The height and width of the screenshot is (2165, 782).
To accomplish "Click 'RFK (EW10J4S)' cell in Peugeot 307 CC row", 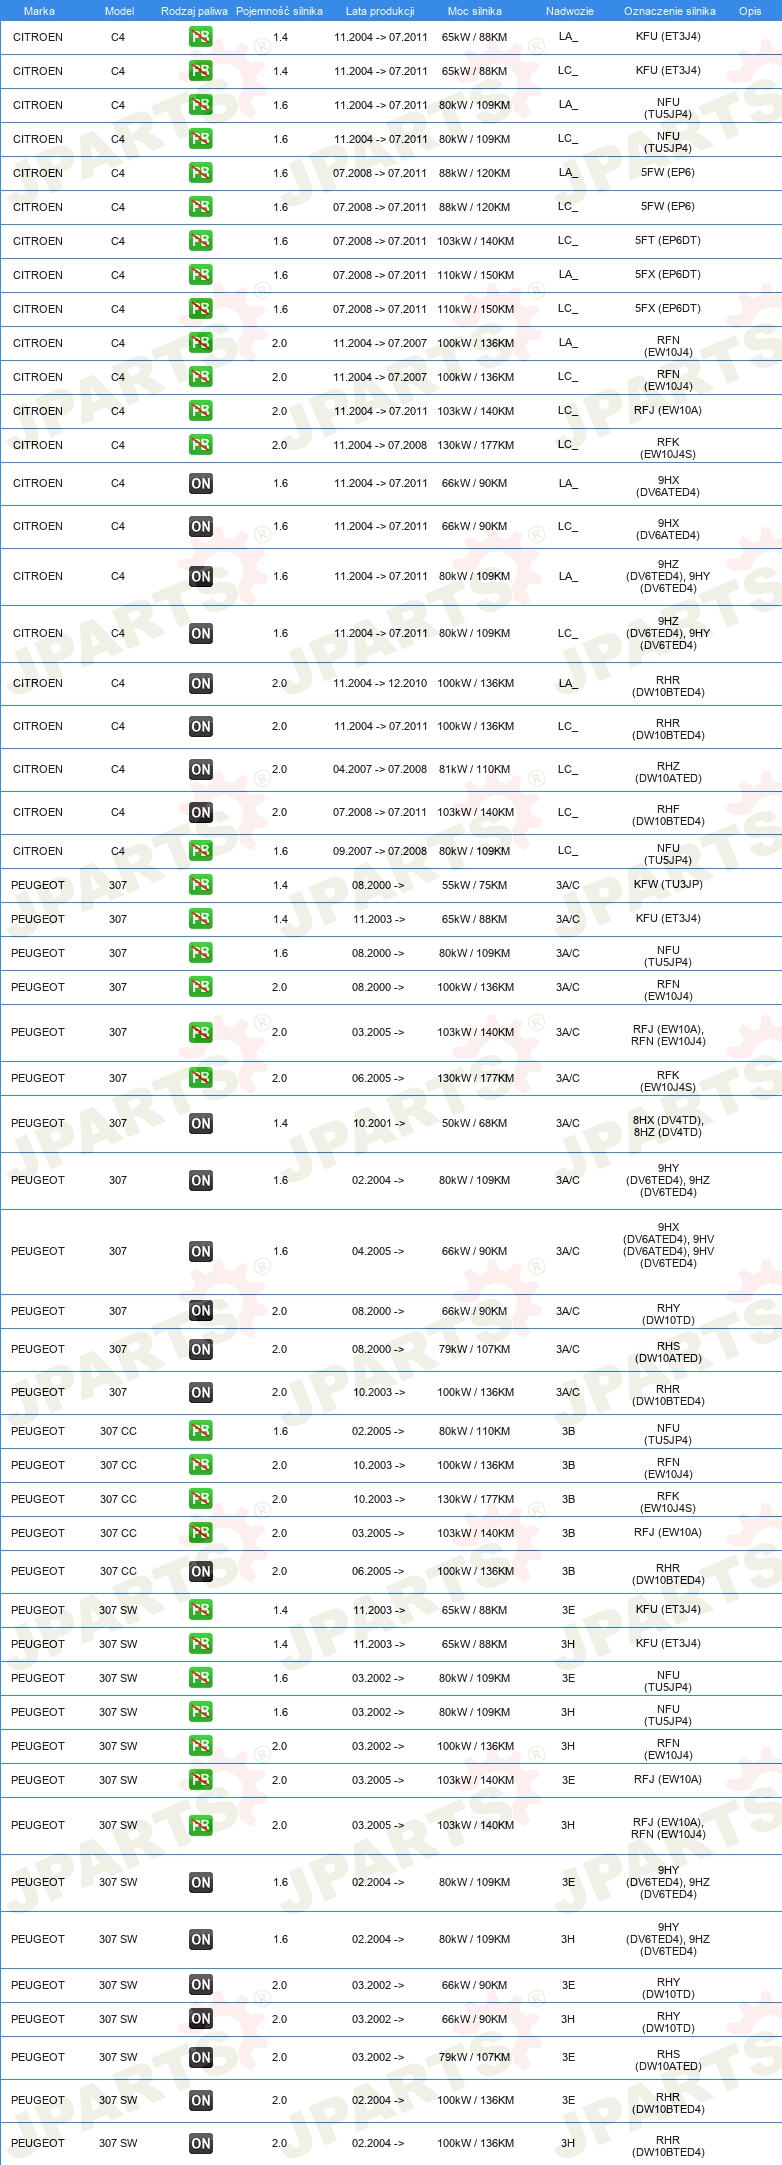I will [x=668, y=1502].
